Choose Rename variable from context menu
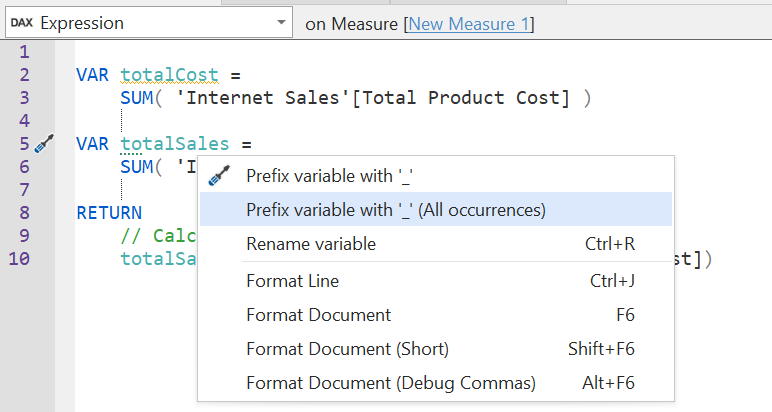772x412 pixels. (x=311, y=244)
